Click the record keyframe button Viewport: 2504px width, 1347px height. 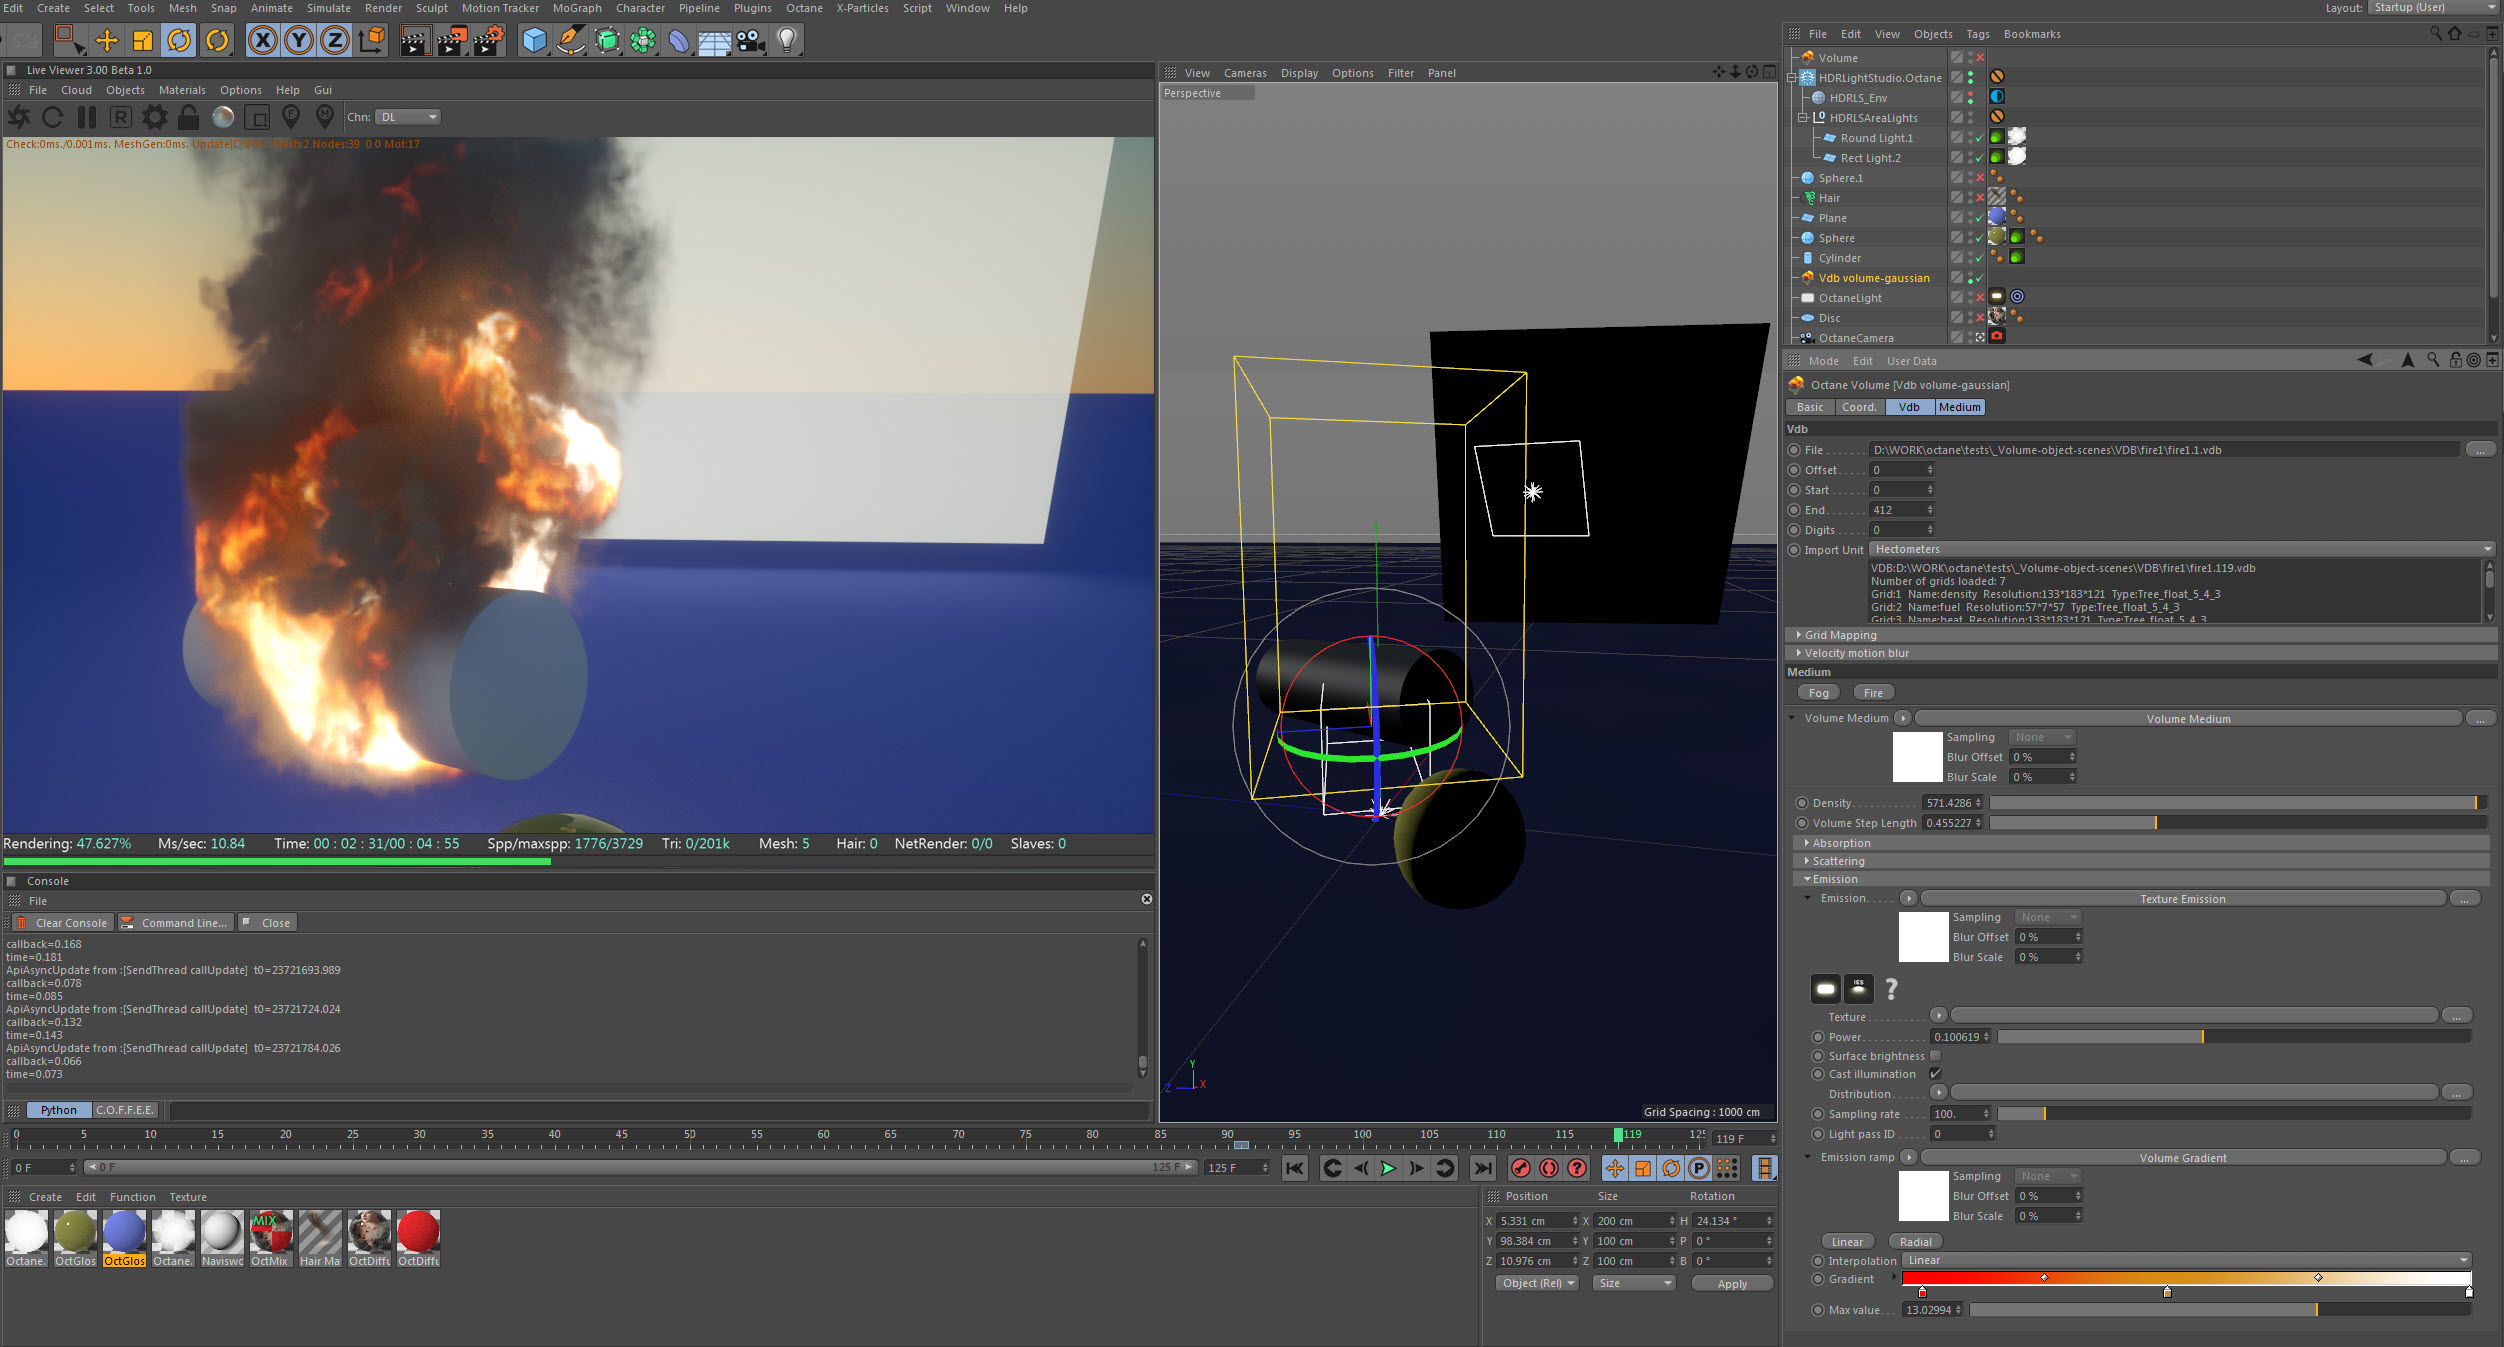pyautogui.click(x=1520, y=1168)
